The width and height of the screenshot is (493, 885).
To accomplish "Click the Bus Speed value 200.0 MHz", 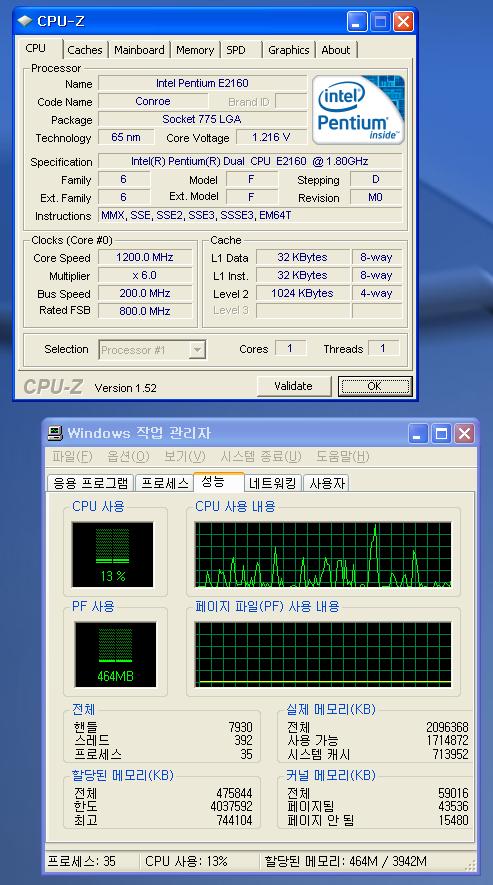I will pos(145,293).
